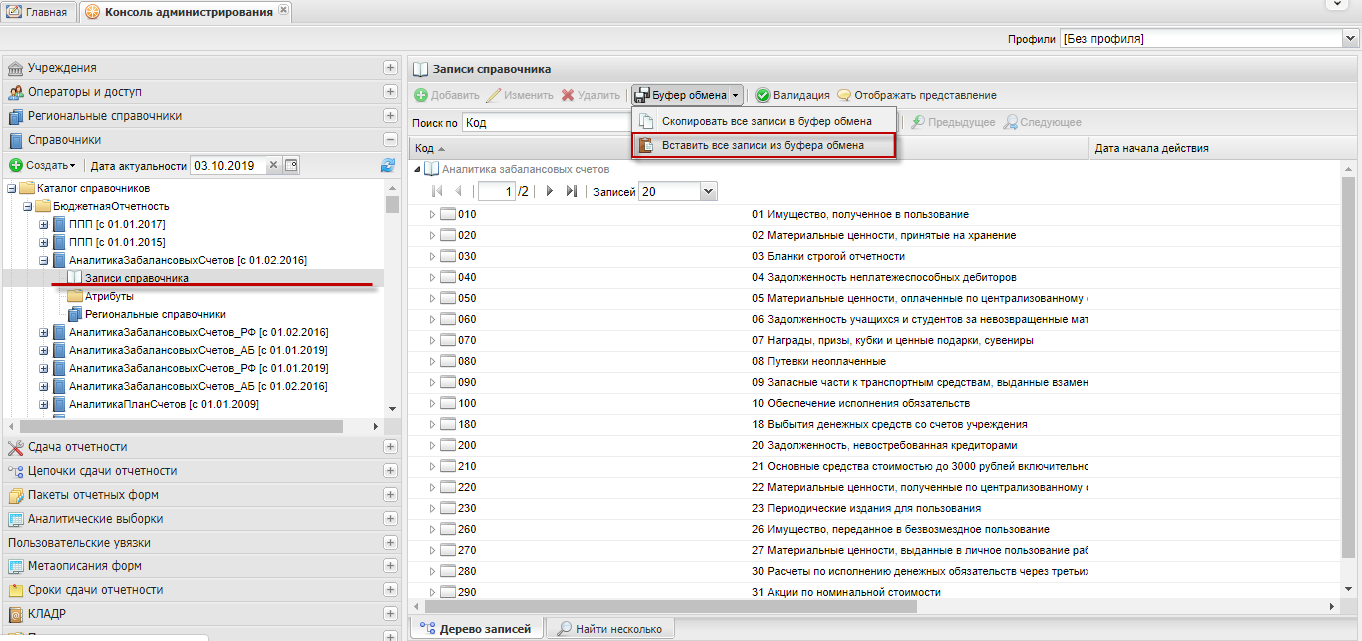The width and height of the screenshot is (1362, 641).
Task: Click the page number input field
Action: (x=496, y=191)
